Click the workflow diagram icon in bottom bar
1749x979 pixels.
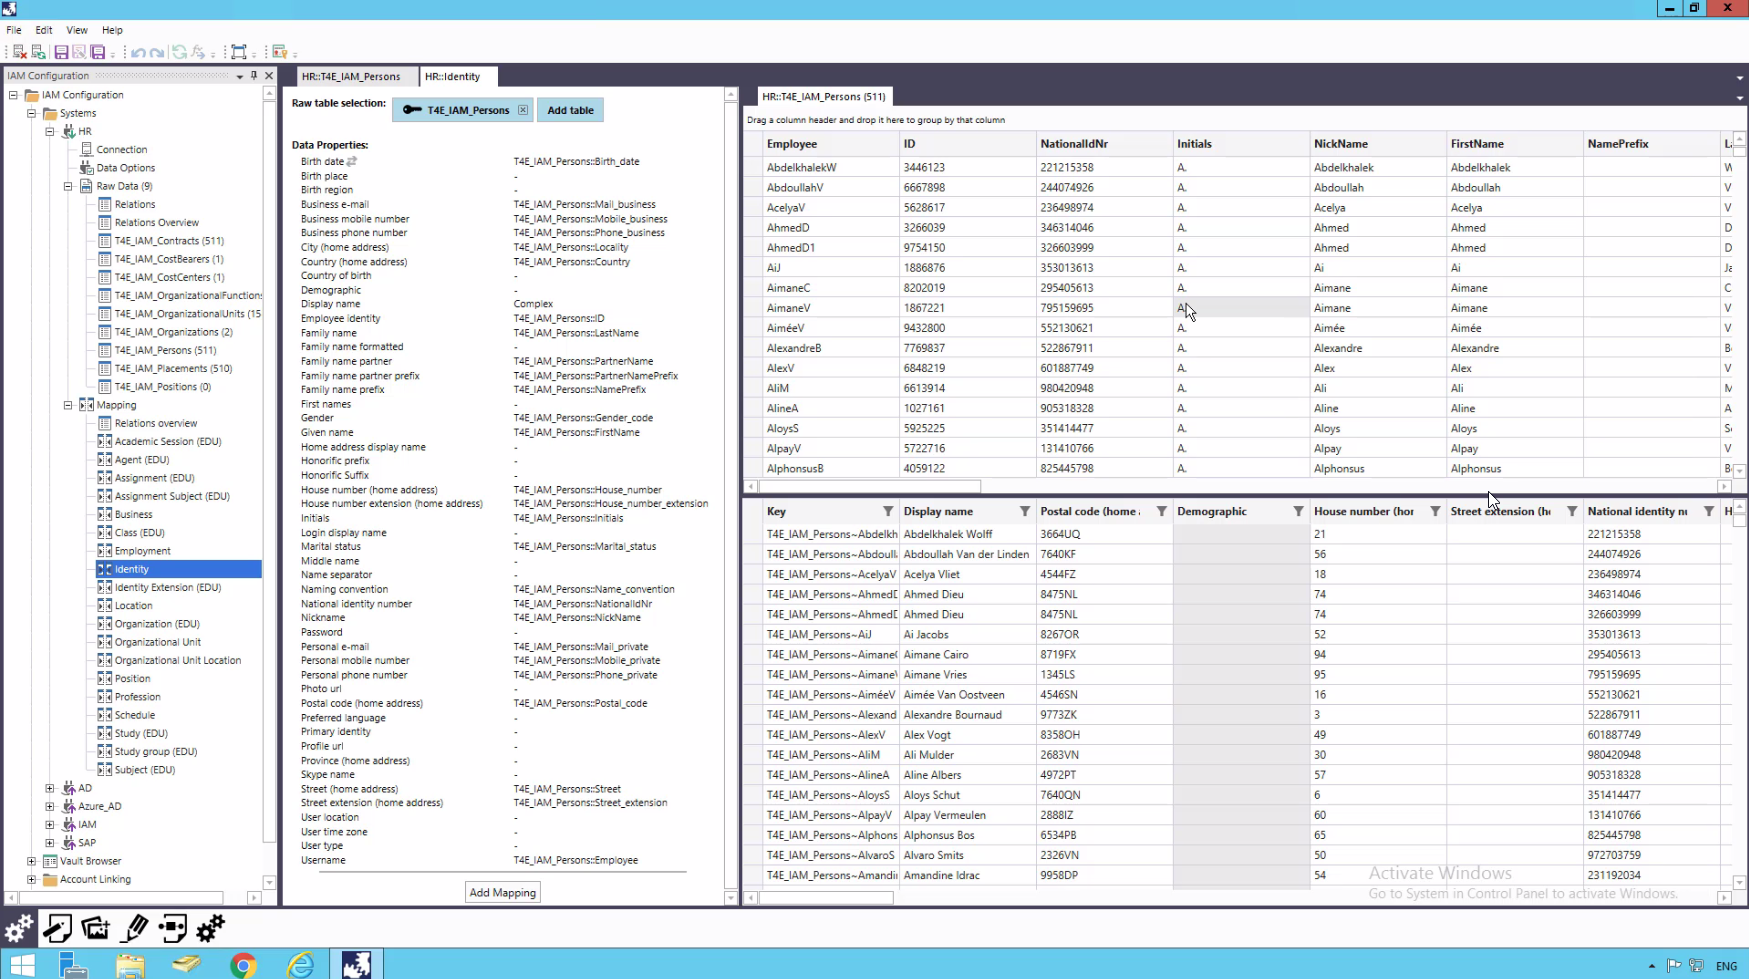tap(172, 929)
